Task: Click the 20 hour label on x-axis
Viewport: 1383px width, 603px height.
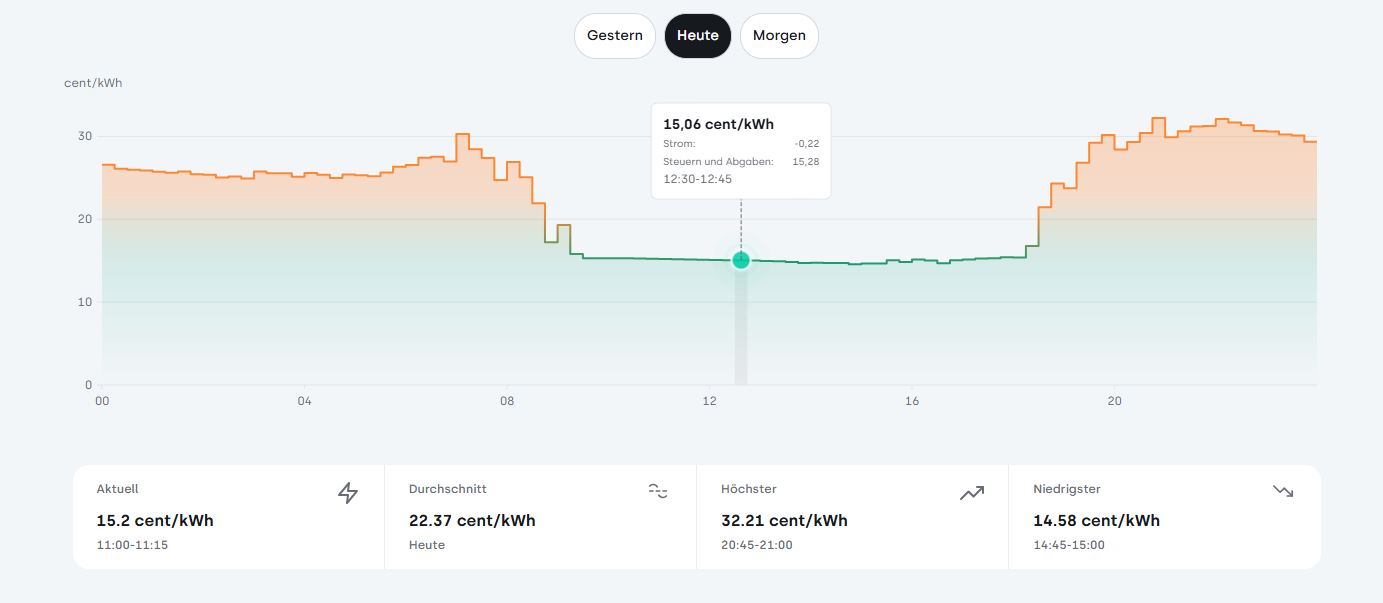Action: tap(1114, 401)
